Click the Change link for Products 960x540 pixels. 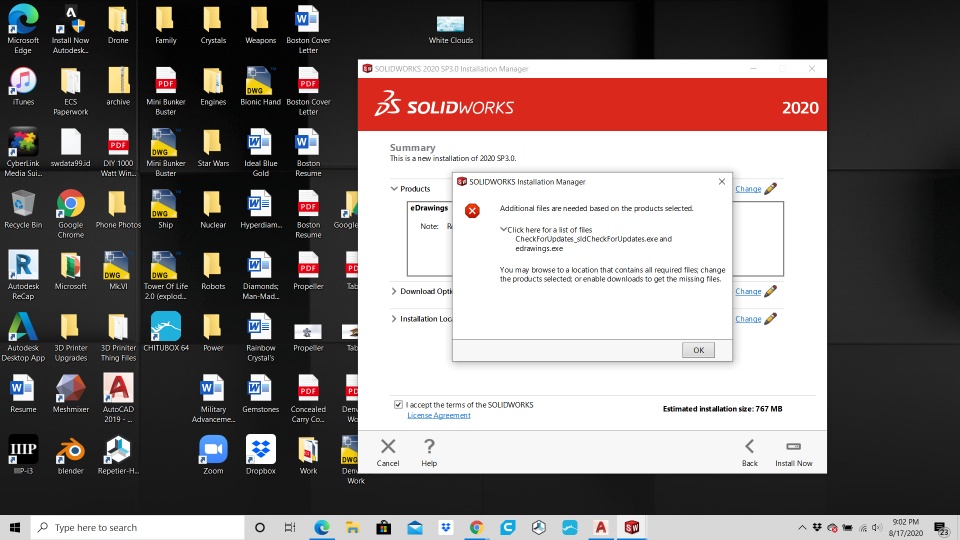tap(748, 189)
